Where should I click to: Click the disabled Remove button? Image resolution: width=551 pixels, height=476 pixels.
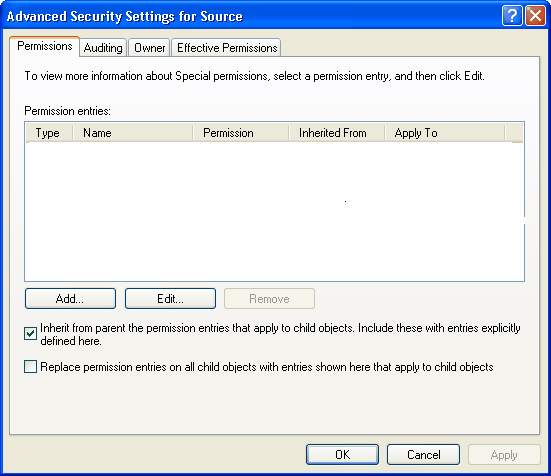click(x=269, y=299)
